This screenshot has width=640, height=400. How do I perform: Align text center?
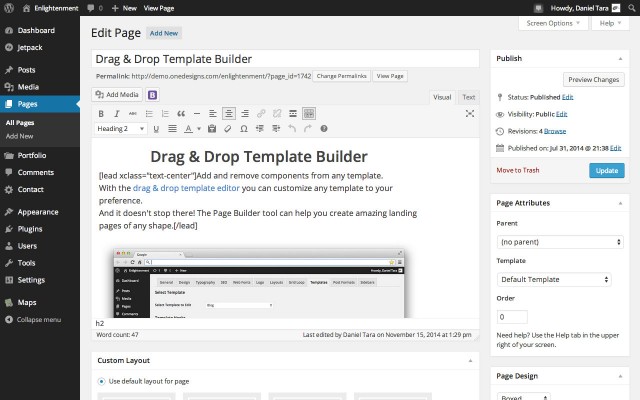[x=229, y=113]
